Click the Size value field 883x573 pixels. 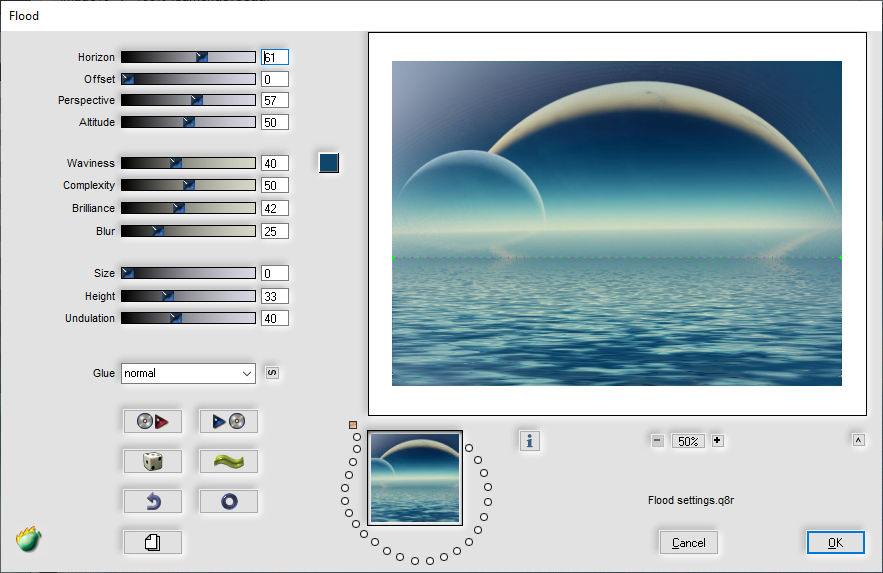275,273
